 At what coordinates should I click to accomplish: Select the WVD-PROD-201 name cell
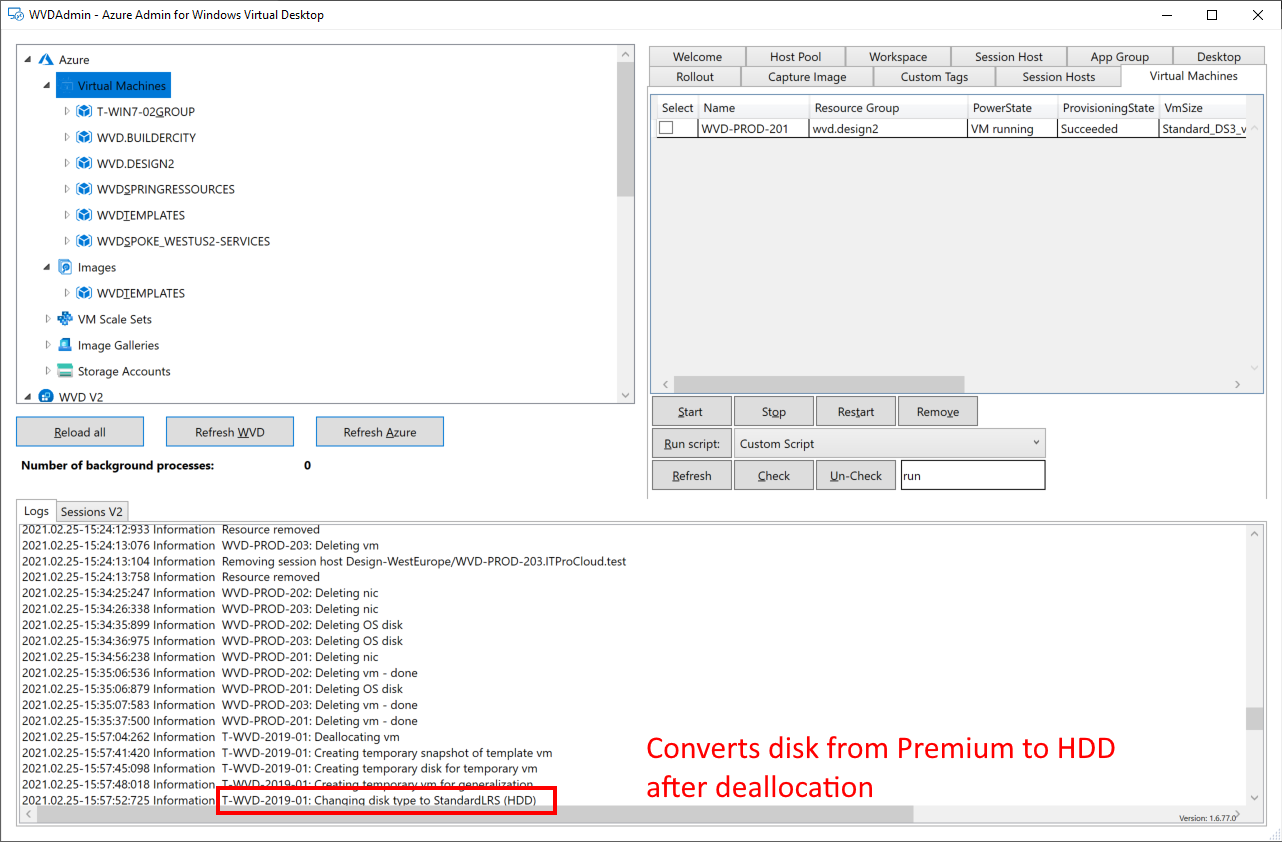point(754,128)
